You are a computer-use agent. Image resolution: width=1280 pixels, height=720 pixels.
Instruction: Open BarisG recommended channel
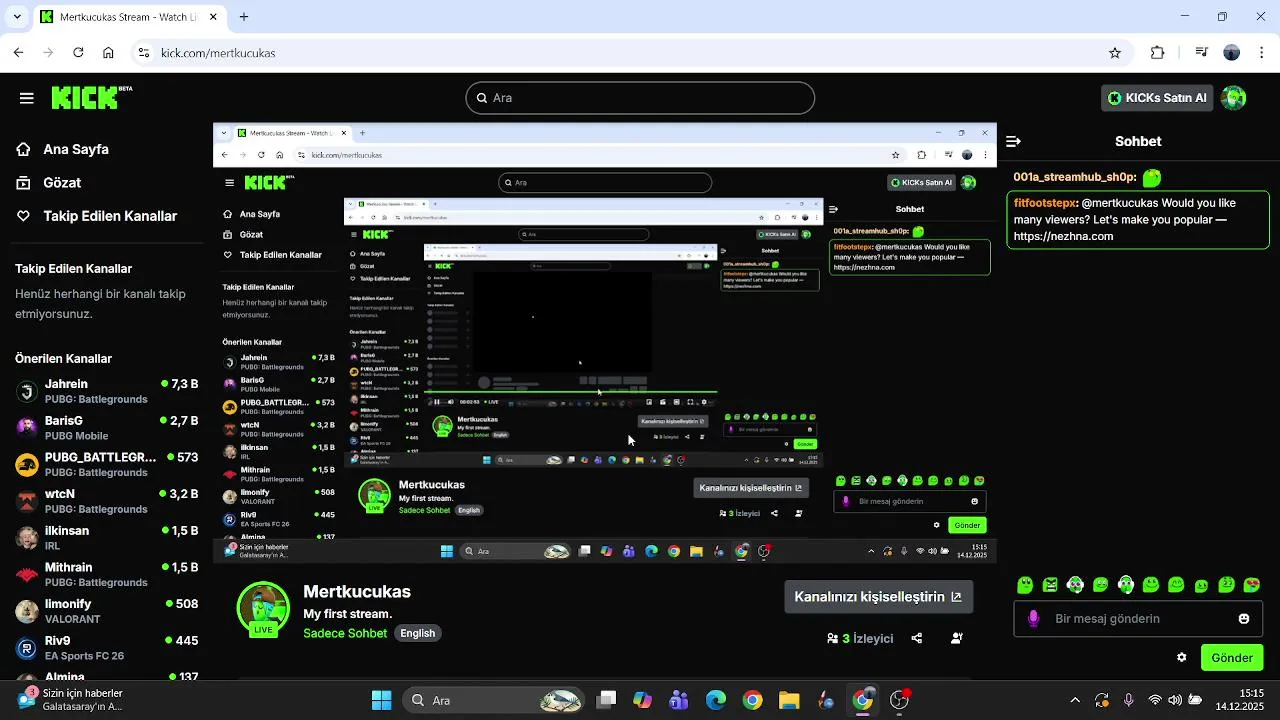click(106, 428)
